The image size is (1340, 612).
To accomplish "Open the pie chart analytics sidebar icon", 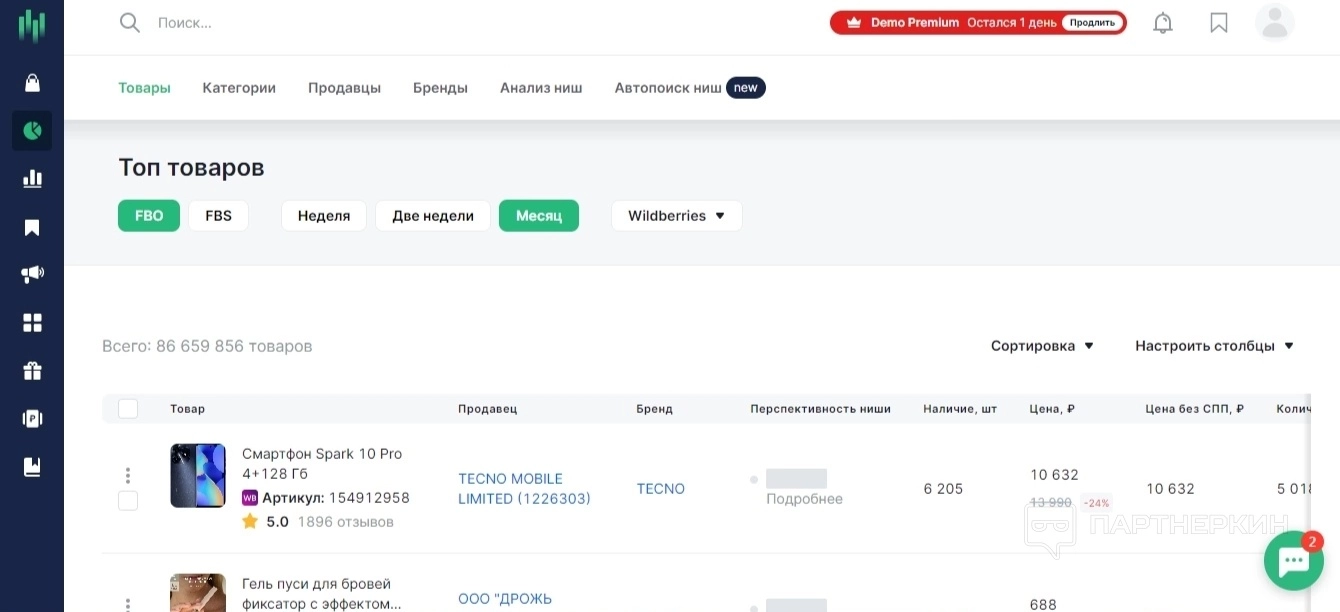I will [32, 130].
